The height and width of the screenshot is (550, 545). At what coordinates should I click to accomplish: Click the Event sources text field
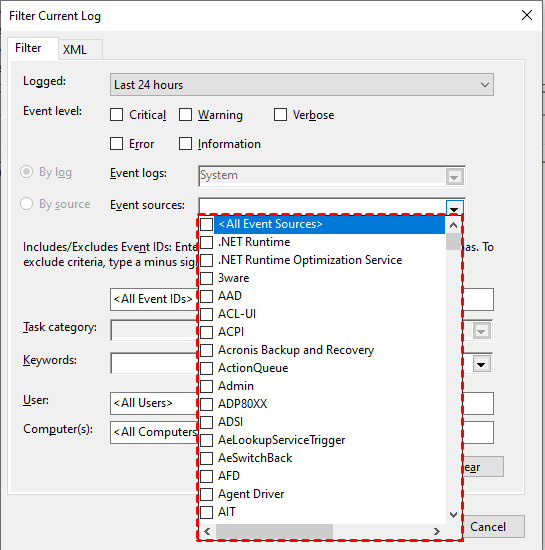point(322,206)
